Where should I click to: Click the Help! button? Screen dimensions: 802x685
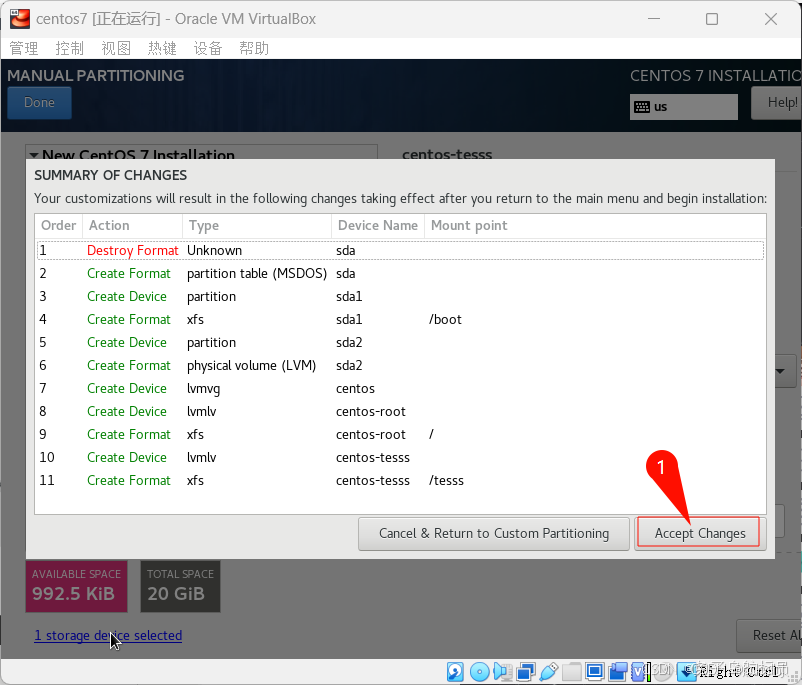point(777,102)
